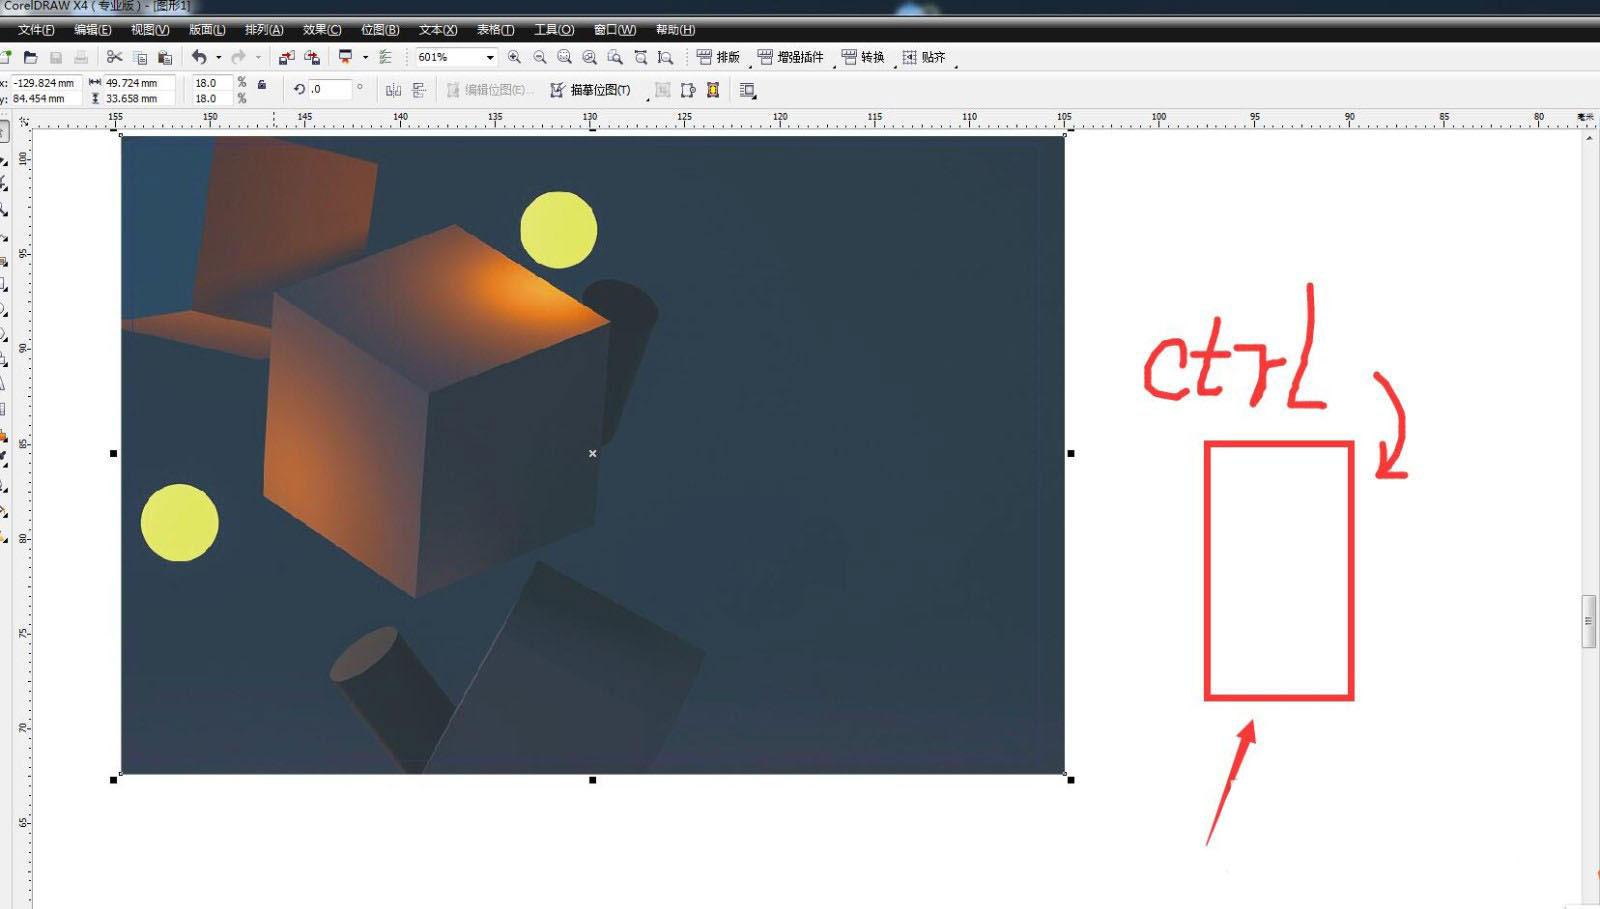This screenshot has width=1600, height=909.
Task: Click the Undo arrow icon
Action: coord(199,58)
